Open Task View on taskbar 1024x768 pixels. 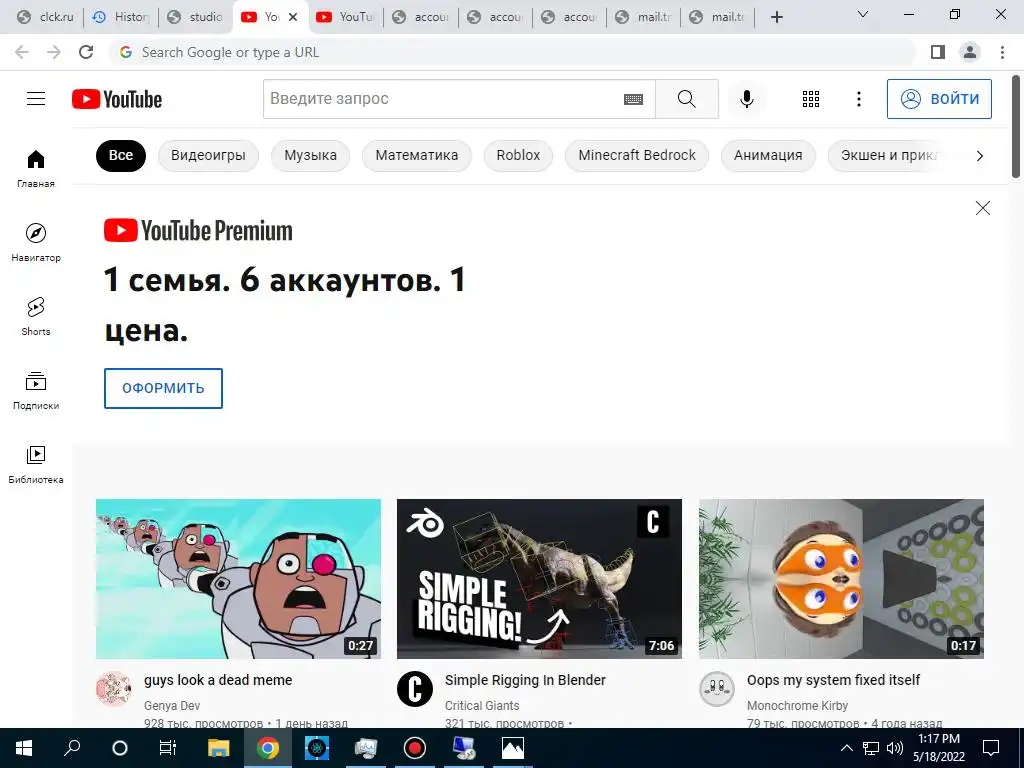point(168,748)
